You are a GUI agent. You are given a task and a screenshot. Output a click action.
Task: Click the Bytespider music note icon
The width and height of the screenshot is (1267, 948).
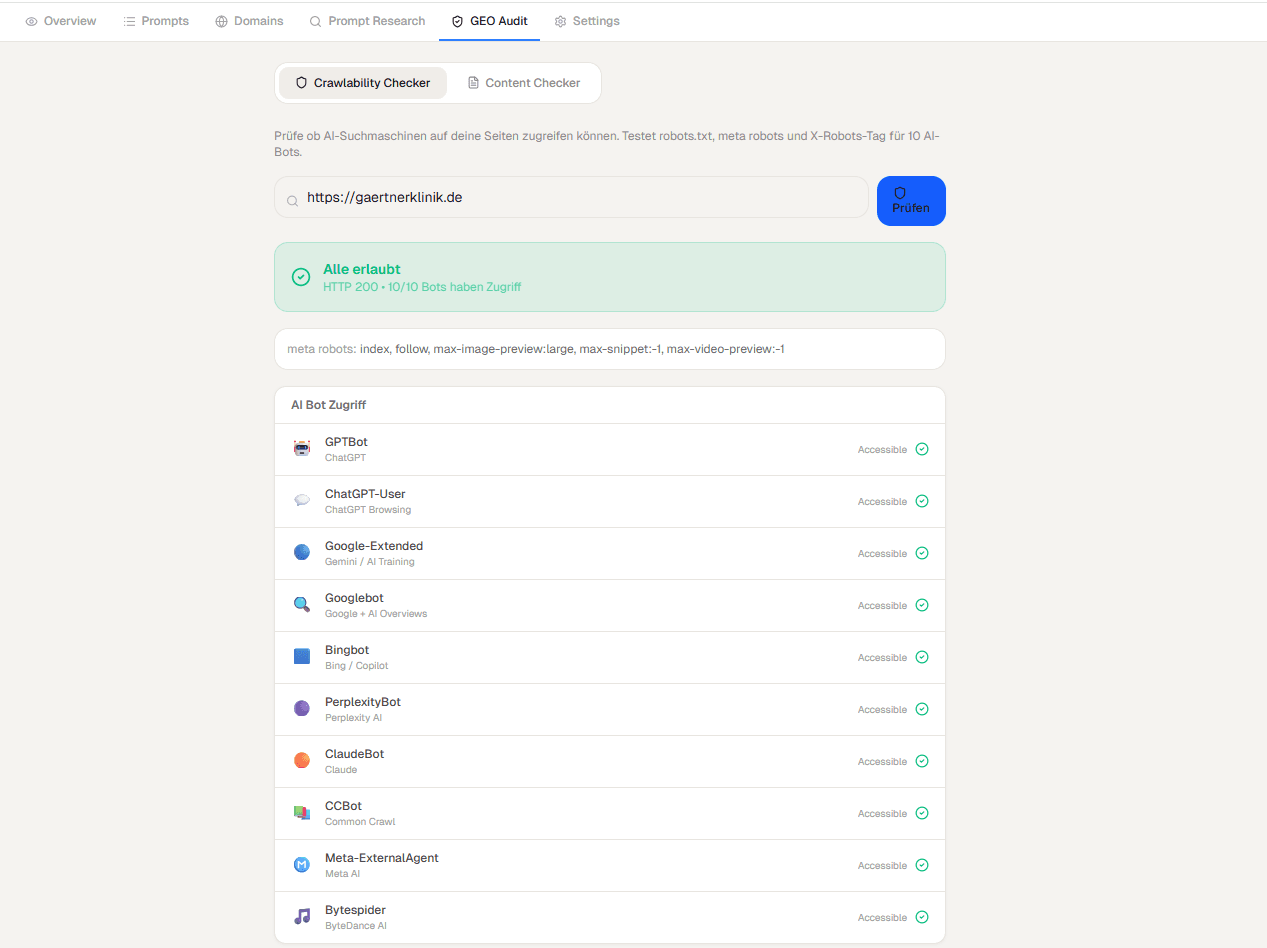[x=302, y=916]
